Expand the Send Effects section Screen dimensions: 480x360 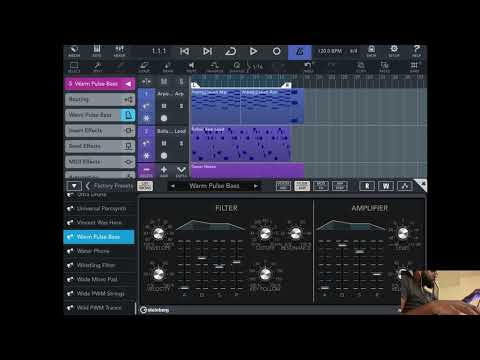[100, 146]
